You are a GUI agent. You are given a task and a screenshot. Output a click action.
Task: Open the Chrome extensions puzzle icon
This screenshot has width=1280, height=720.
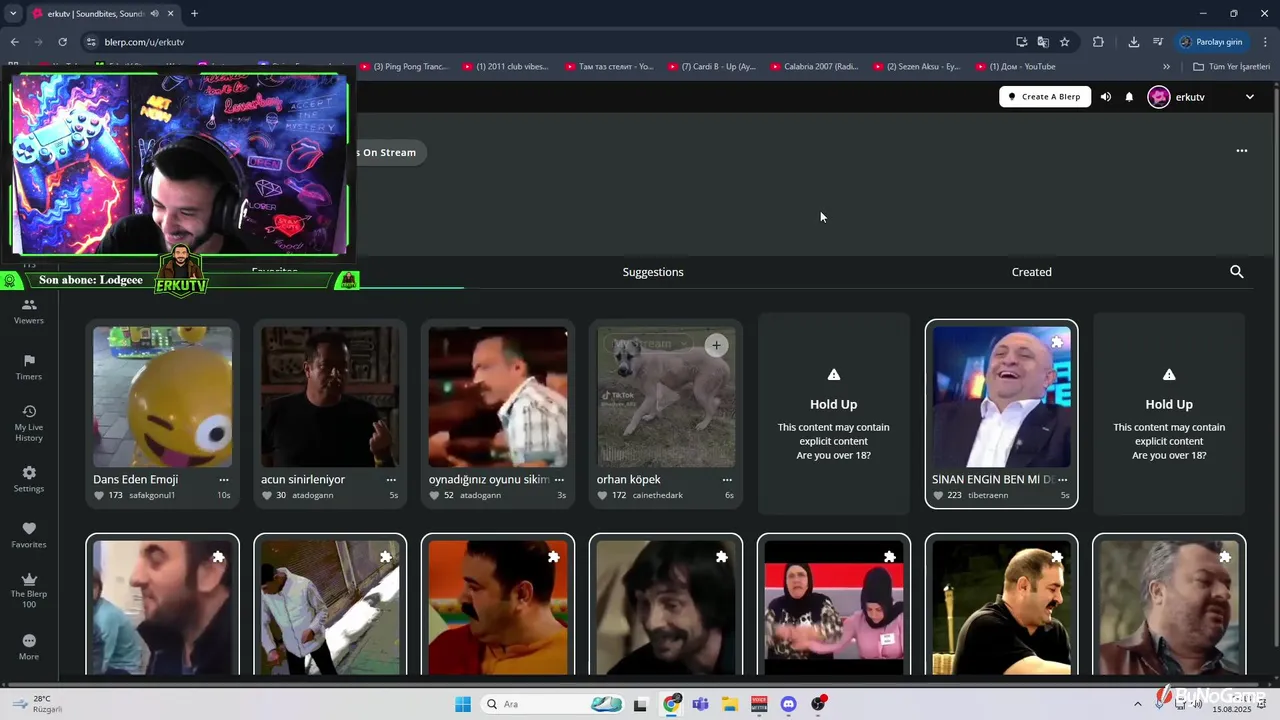[1098, 42]
